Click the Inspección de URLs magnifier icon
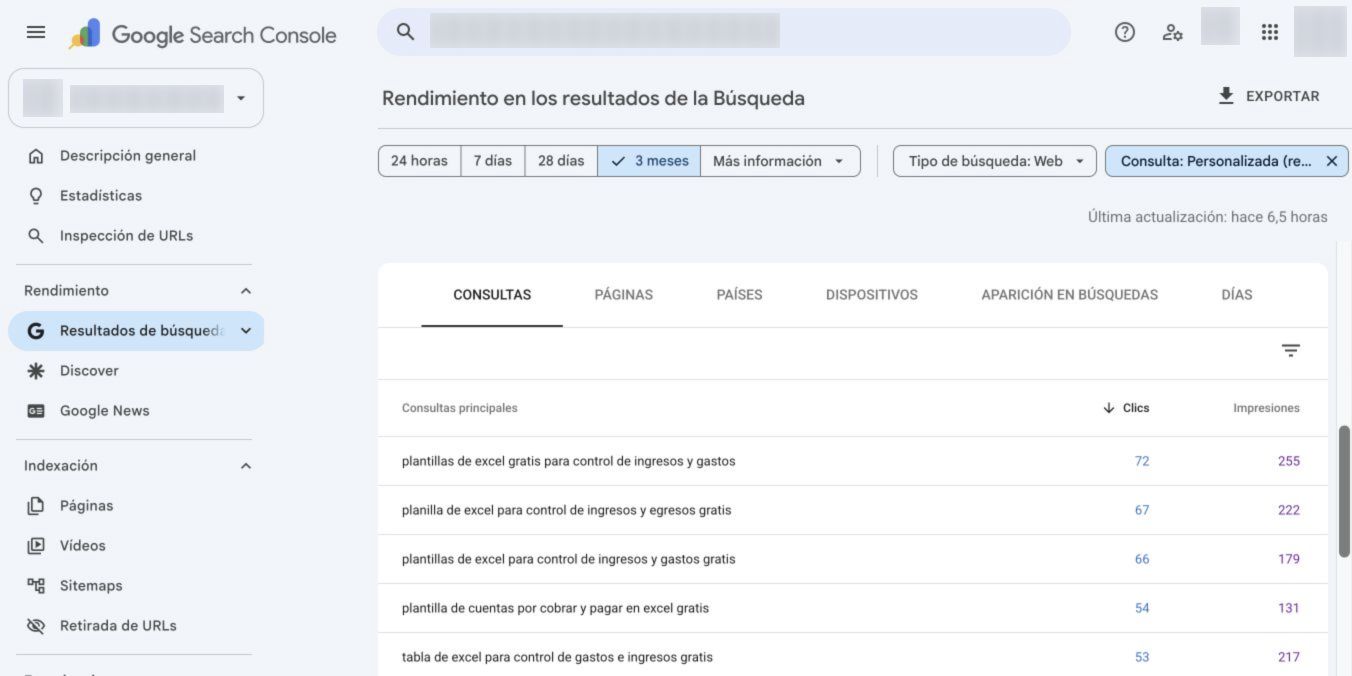Screen dimensions: 1352x676 tap(36, 236)
